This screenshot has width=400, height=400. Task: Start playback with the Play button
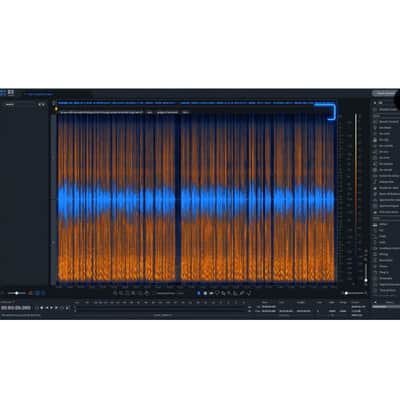51,308
